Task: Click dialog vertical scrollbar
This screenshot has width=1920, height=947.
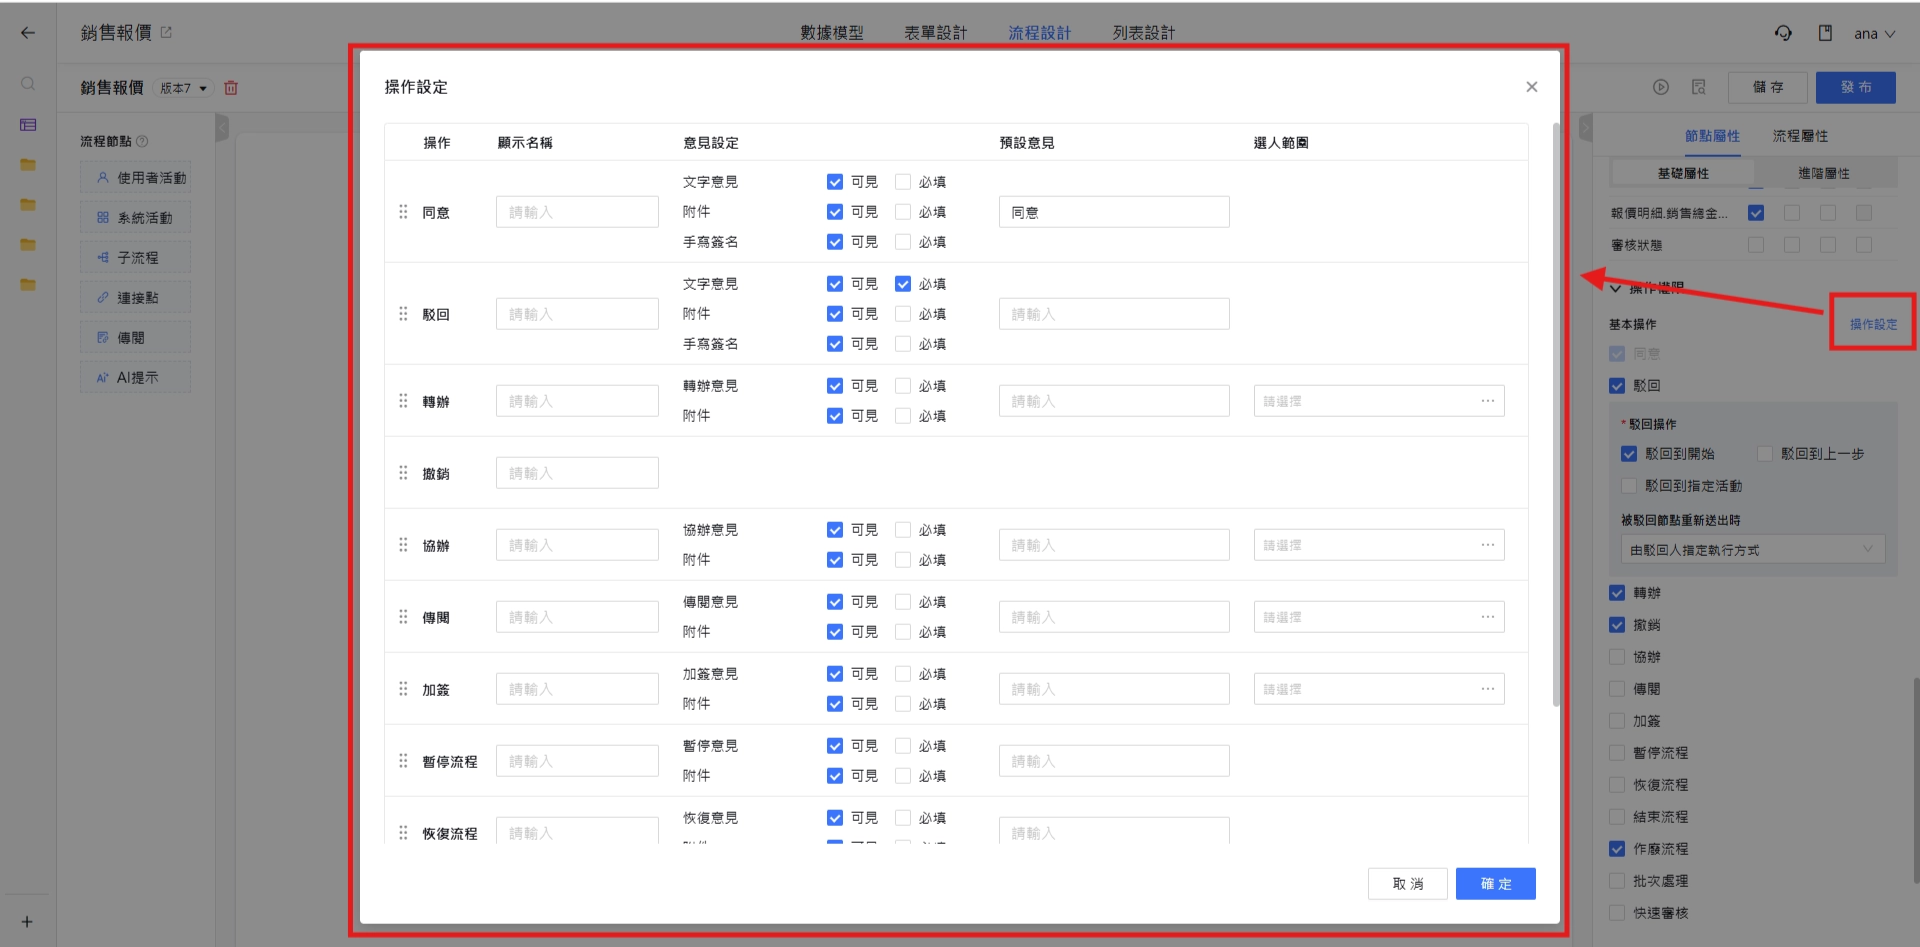Action: 1556,414
